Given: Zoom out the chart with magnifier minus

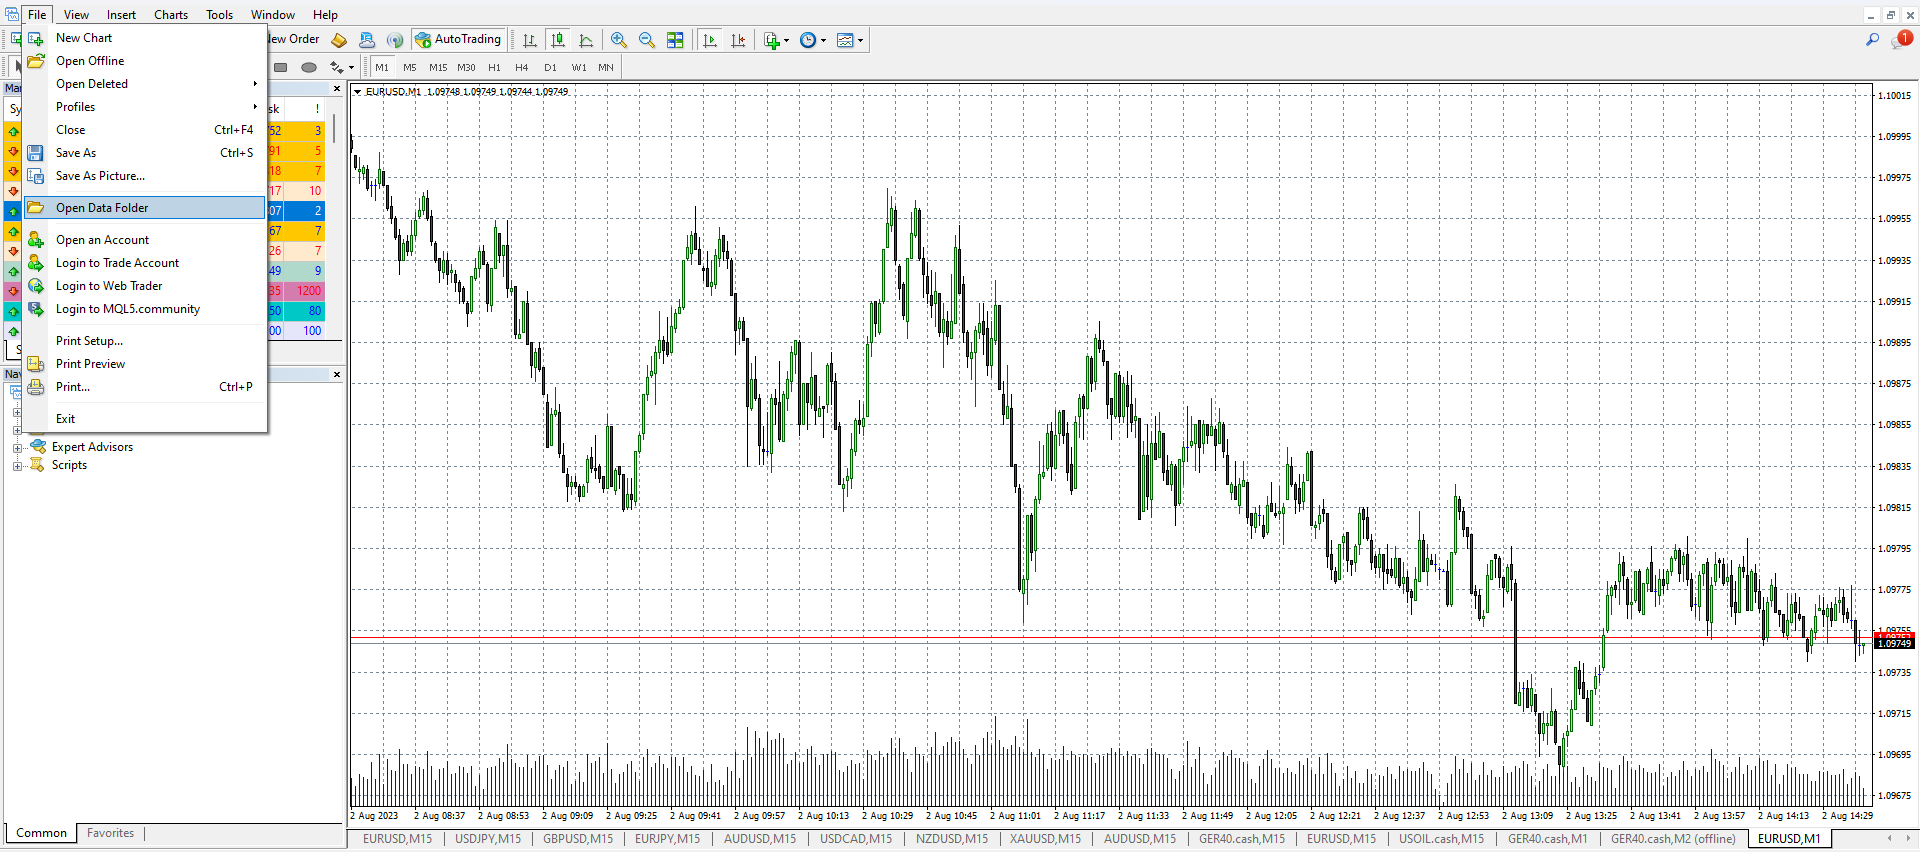Looking at the screenshot, I should point(647,40).
